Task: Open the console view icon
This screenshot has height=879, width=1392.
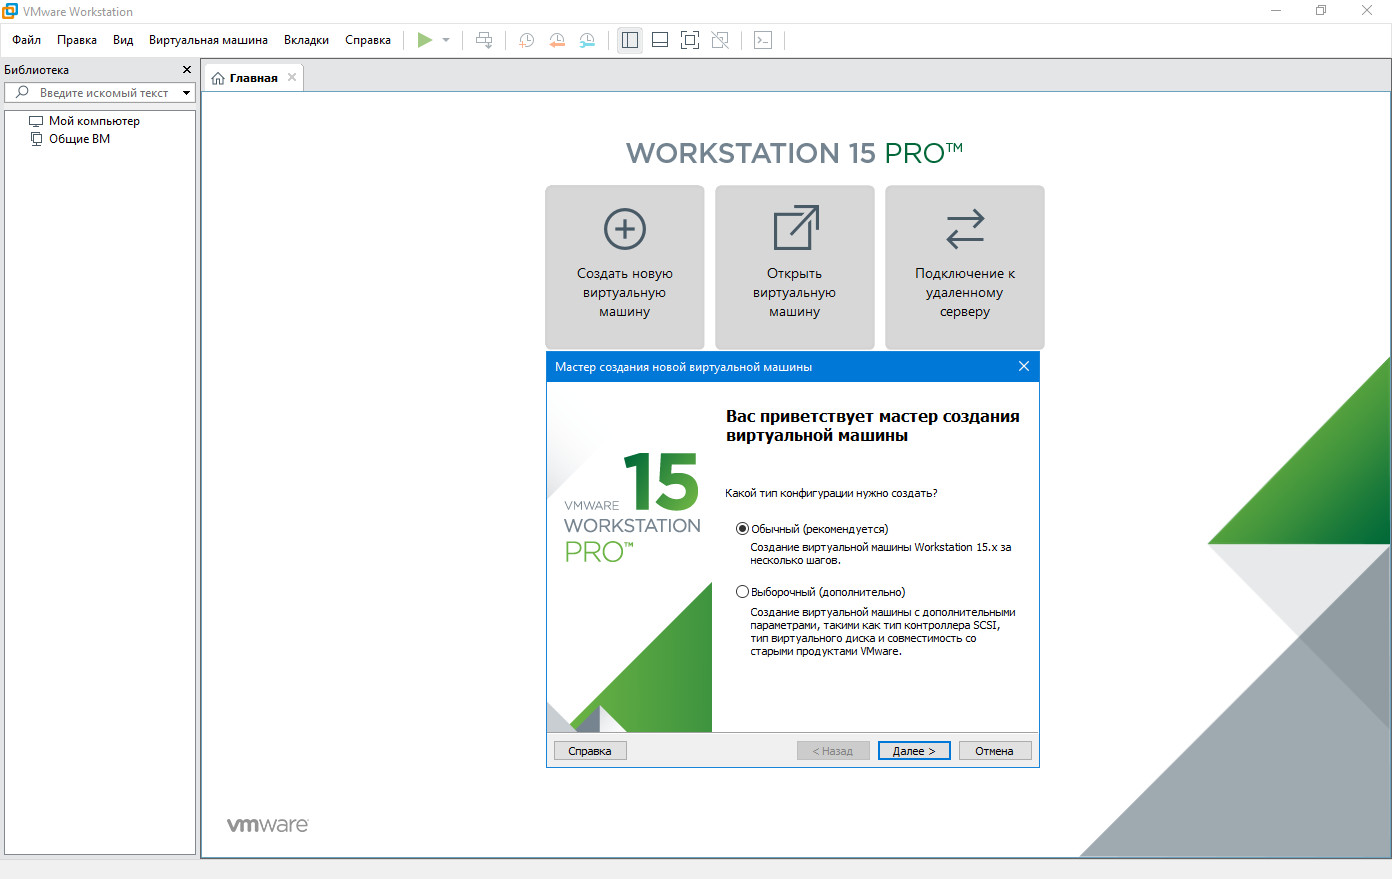Action: click(x=763, y=40)
